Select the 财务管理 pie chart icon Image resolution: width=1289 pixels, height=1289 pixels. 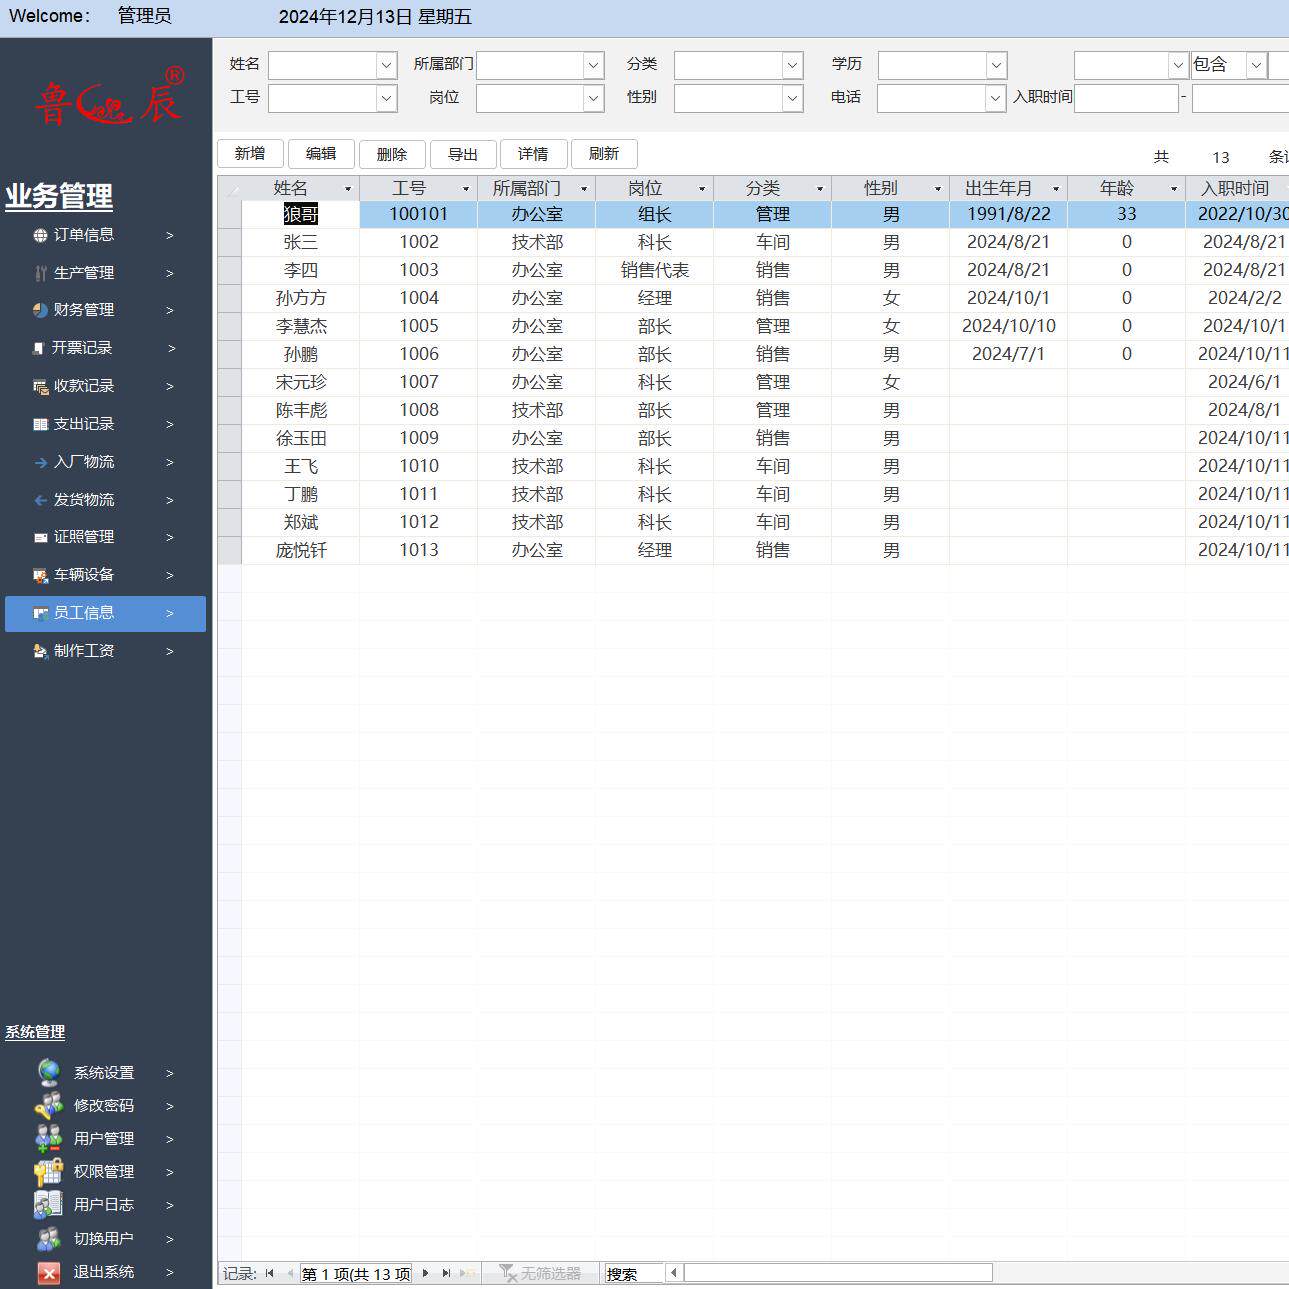pyautogui.click(x=40, y=310)
